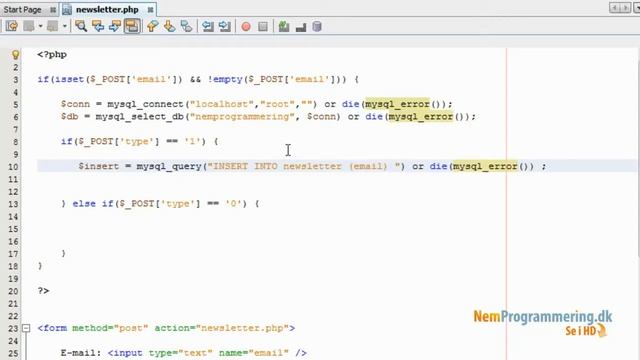This screenshot has width=640, height=360.
Task: Jump to the next bookmark
Action: coord(169,27)
